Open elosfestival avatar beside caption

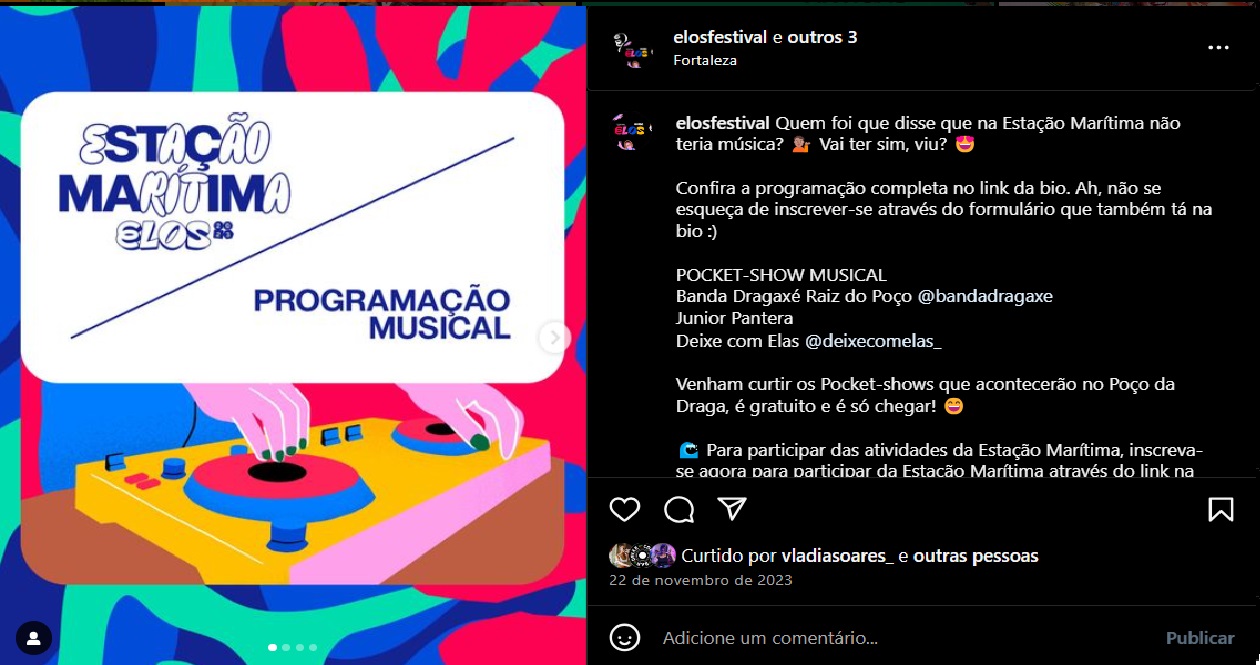point(631,132)
